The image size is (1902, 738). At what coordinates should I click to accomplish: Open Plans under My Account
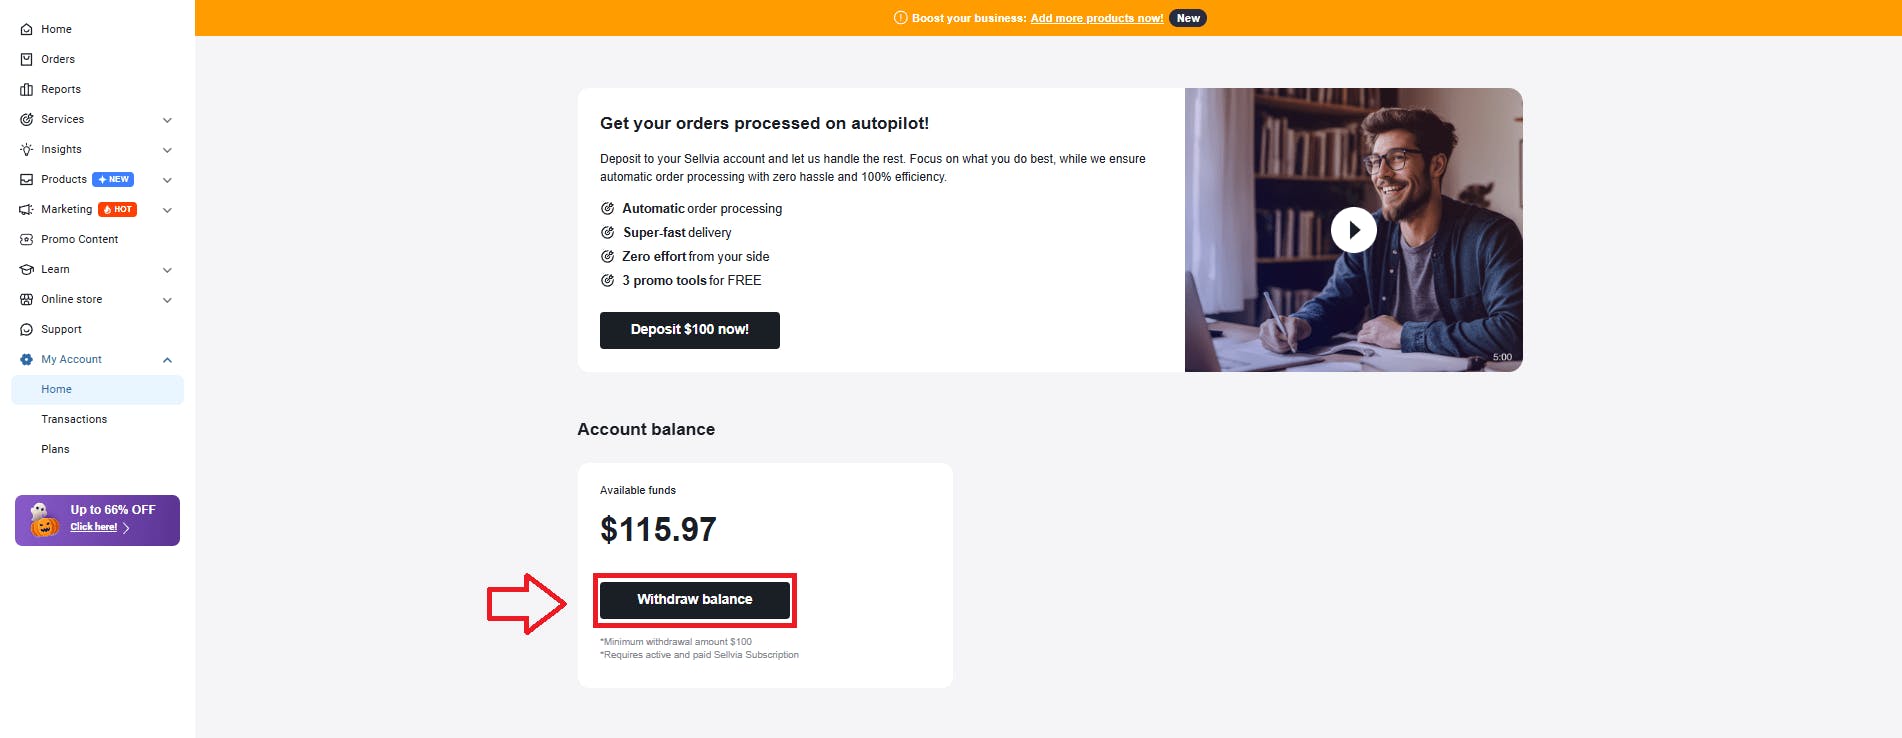(56, 450)
